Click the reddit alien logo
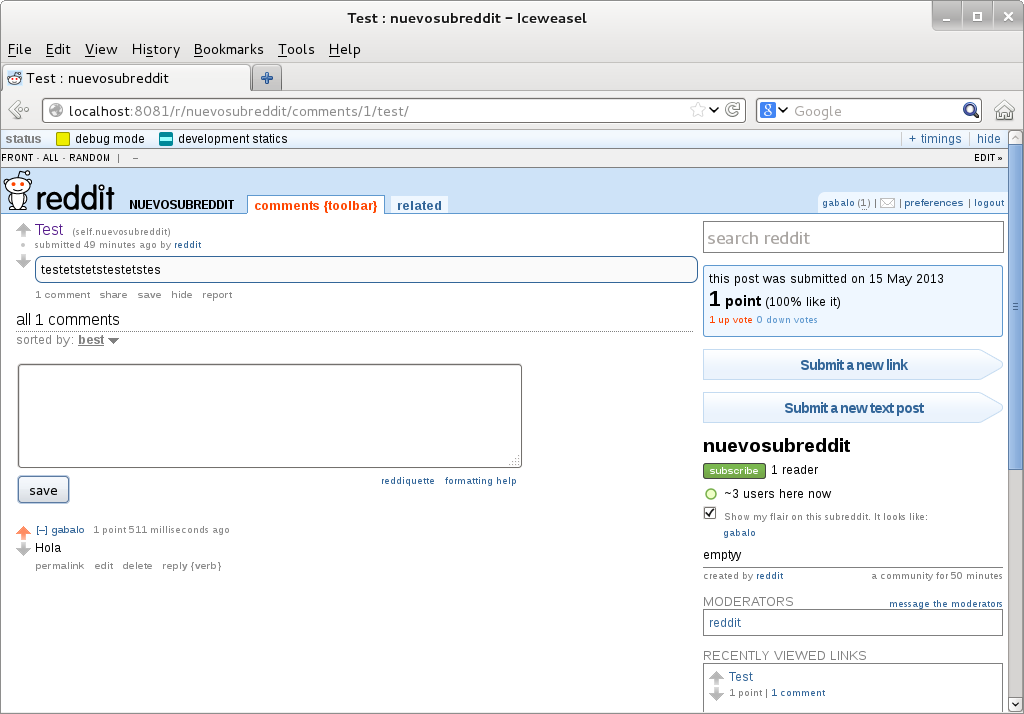This screenshot has height=714, width=1024. (x=17, y=190)
